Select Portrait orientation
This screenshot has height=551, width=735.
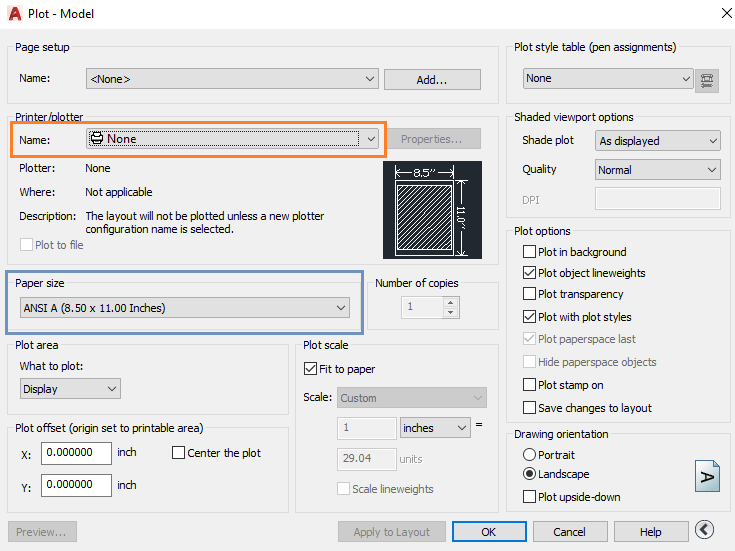[x=529, y=454]
